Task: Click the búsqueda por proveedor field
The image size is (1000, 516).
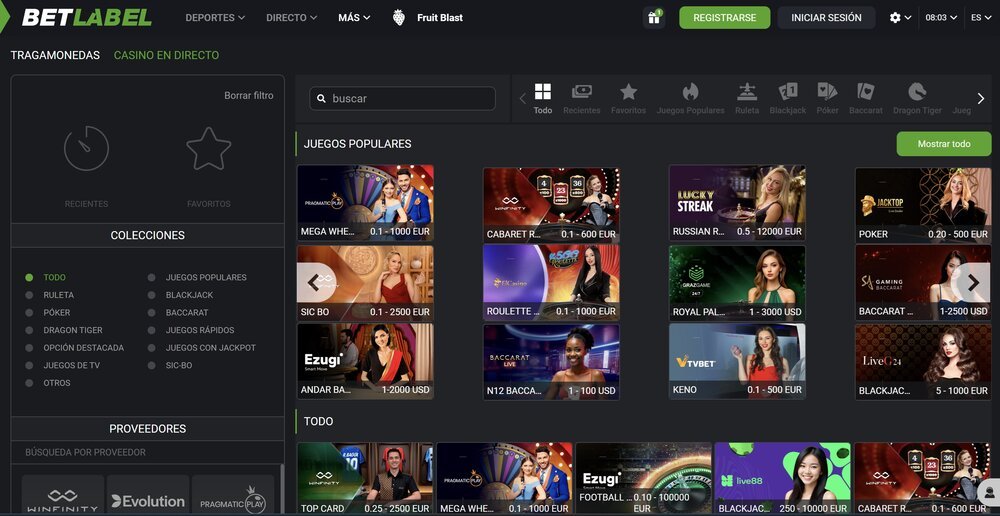Action: click(x=147, y=452)
